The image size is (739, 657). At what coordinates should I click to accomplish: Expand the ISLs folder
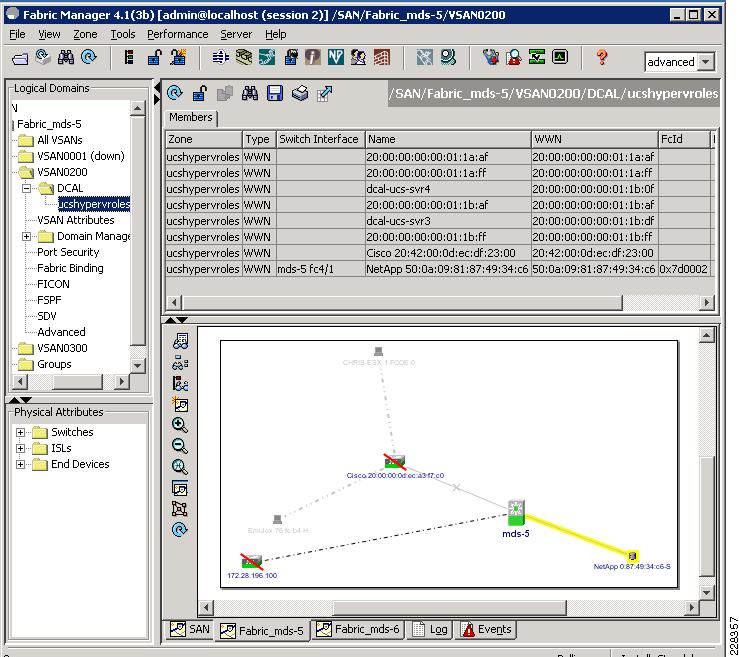point(20,448)
